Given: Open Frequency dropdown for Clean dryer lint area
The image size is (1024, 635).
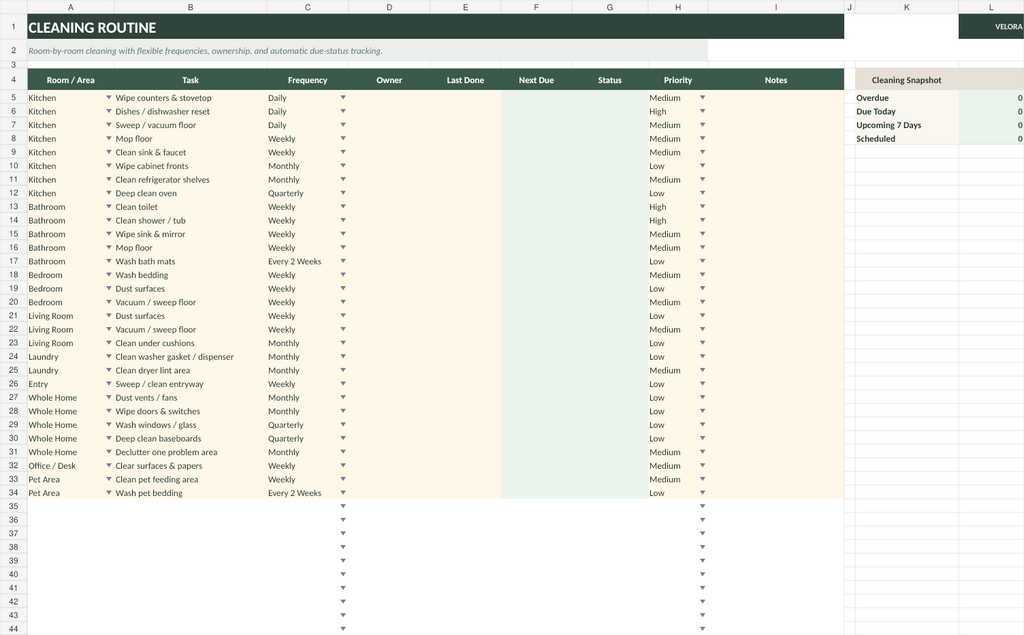Looking at the screenshot, I should coord(343,370).
